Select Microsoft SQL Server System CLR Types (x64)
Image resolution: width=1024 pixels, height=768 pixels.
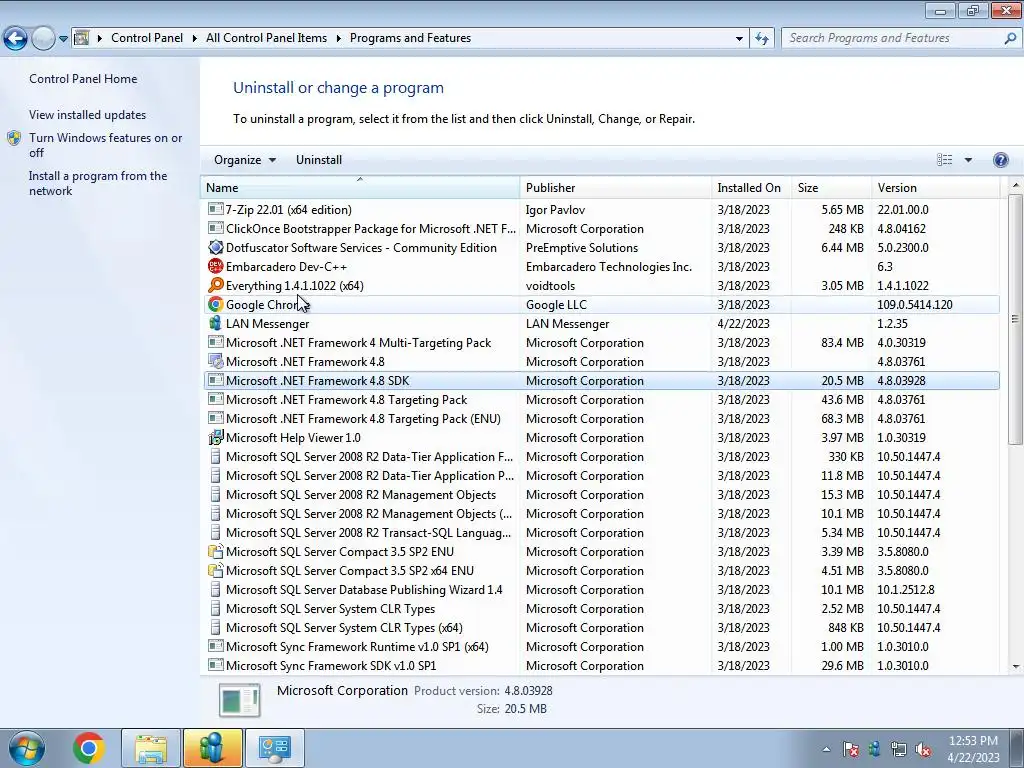click(601, 628)
